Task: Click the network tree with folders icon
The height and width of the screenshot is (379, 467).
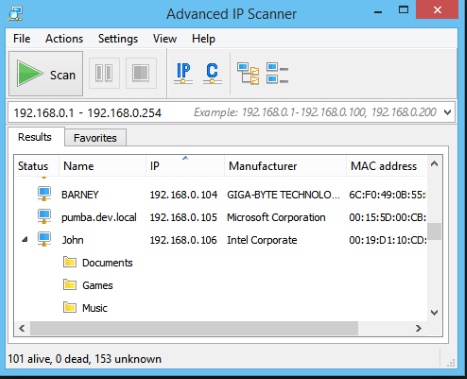Action: 248,73
